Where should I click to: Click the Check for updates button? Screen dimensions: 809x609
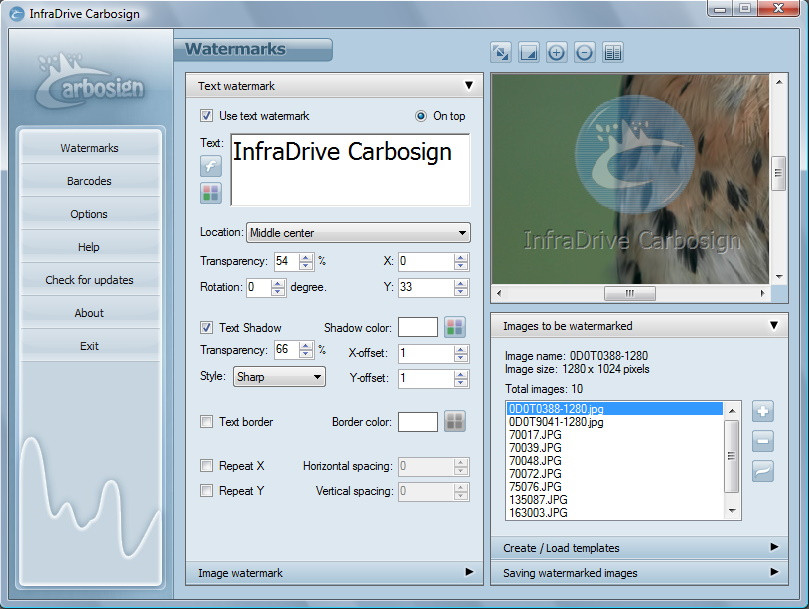point(89,280)
